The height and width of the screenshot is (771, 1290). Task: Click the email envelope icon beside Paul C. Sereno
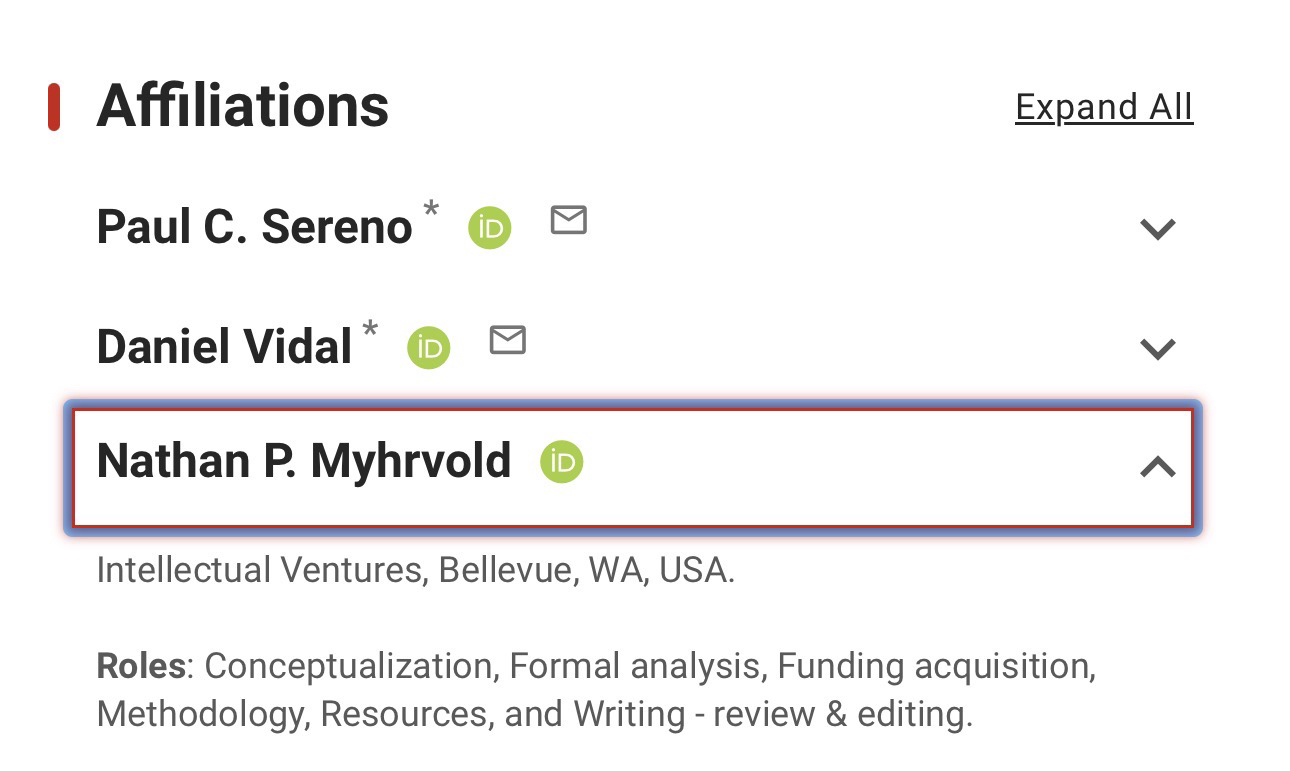(569, 220)
